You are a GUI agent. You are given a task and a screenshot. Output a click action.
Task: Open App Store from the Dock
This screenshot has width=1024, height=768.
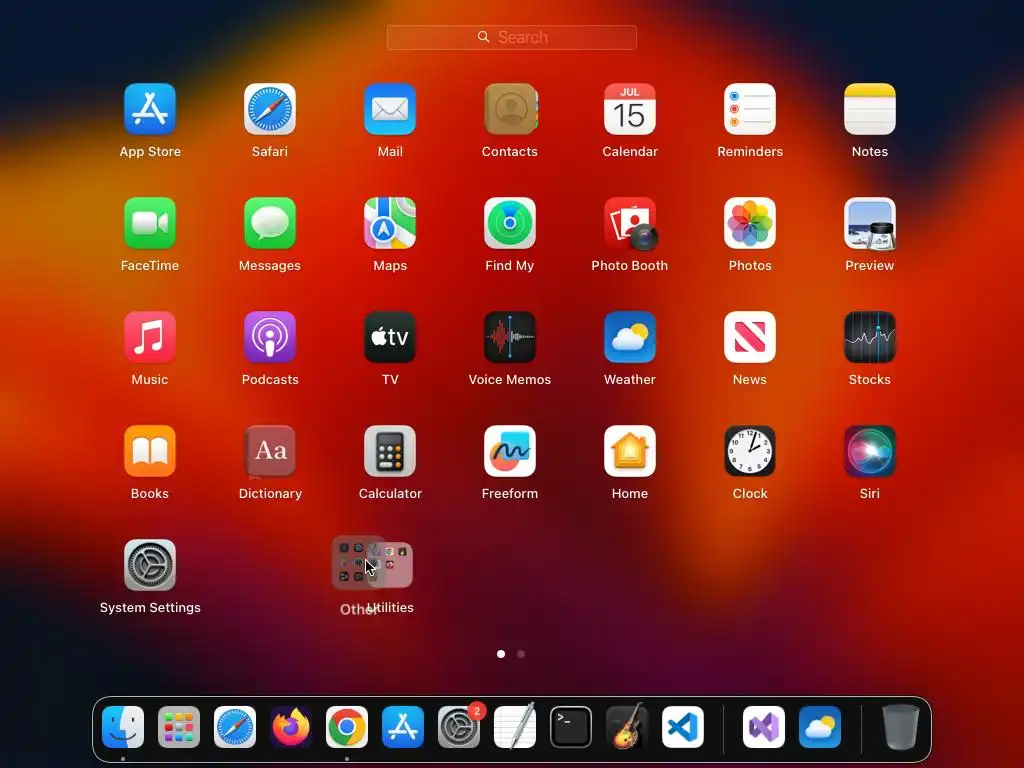click(x=403, y=727)
